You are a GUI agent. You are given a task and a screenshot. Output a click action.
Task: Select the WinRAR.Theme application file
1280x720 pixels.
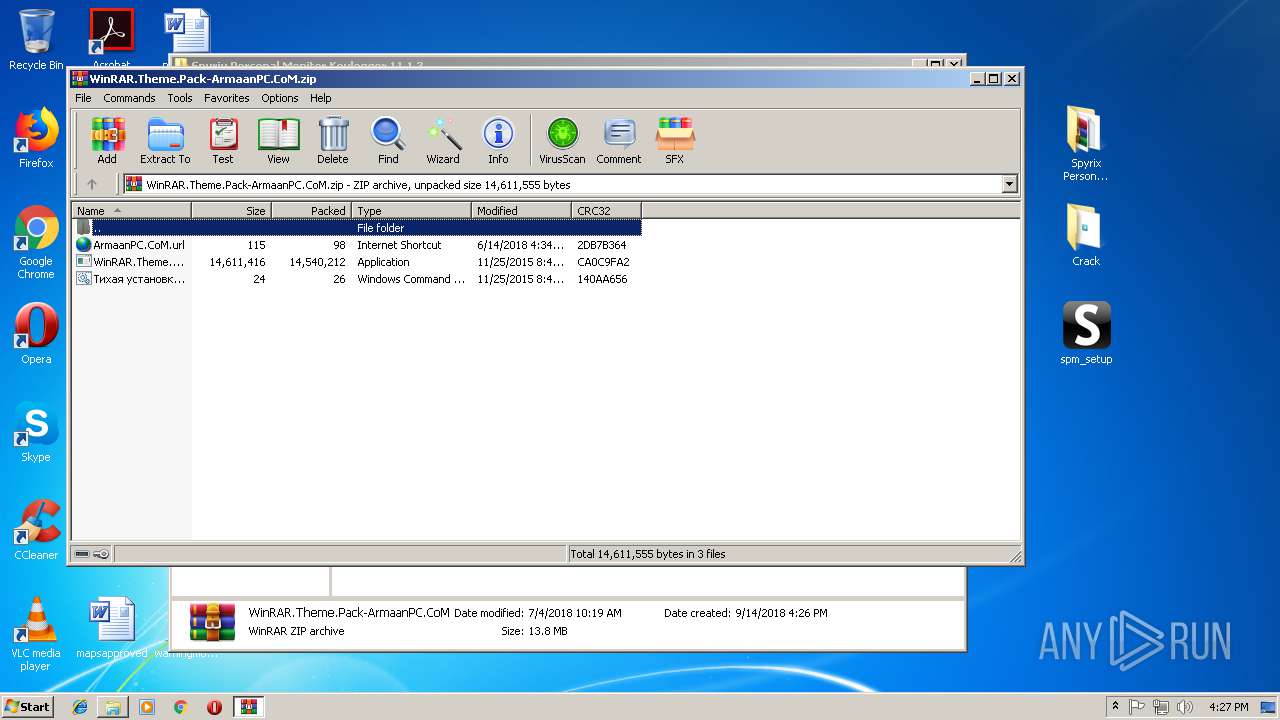point(131,262)
